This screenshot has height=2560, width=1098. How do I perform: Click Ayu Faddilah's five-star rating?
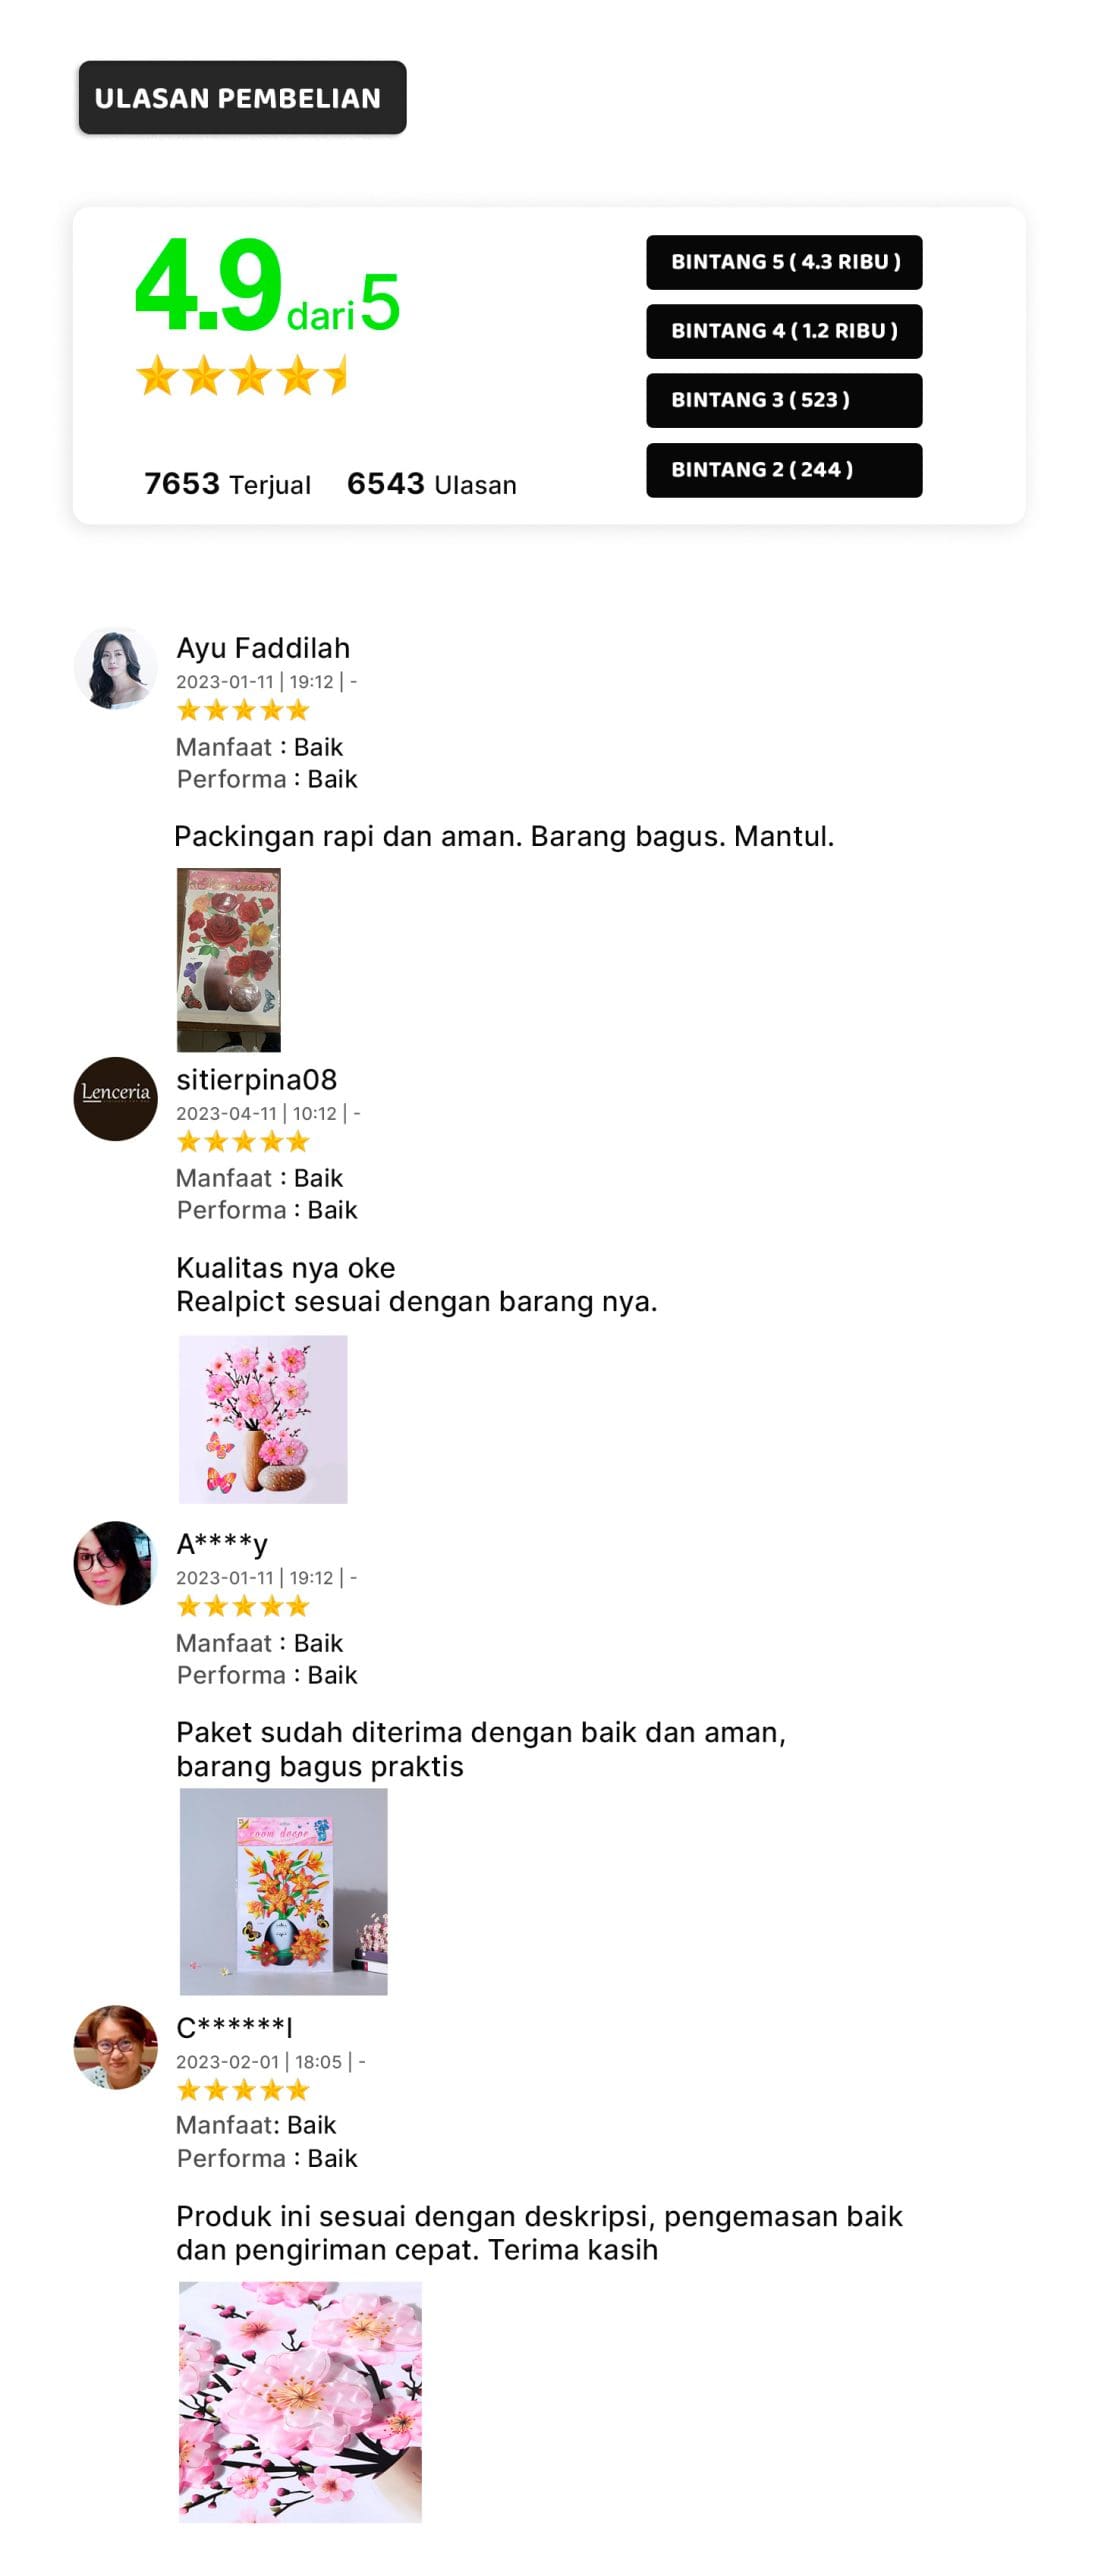pyautogui.click(x=243, y=711)
